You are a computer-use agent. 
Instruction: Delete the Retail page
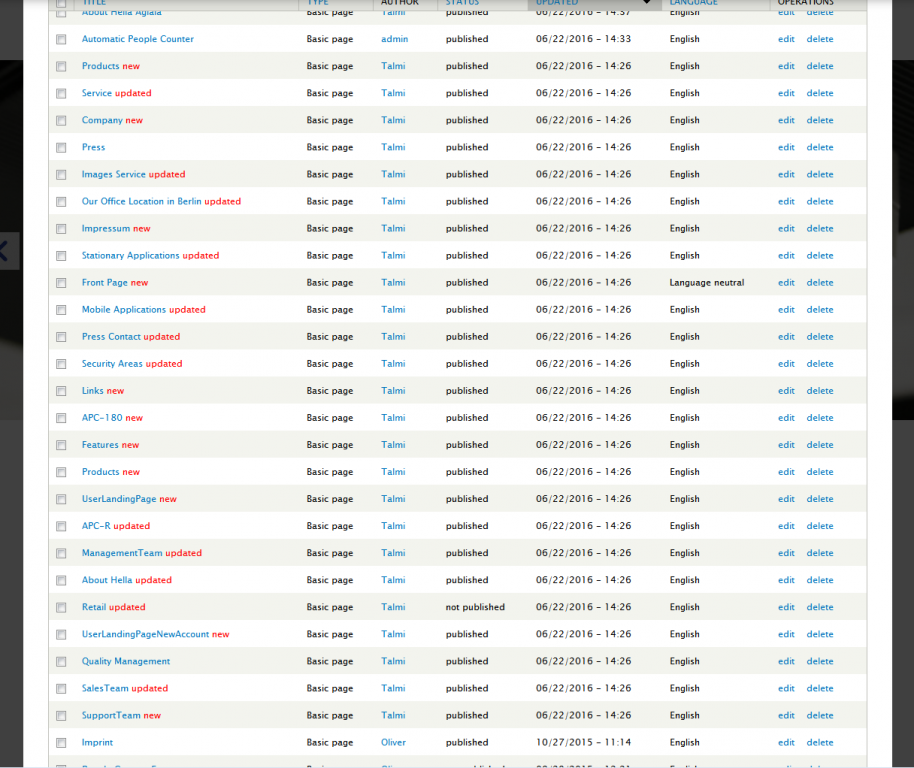pos(820,608)
